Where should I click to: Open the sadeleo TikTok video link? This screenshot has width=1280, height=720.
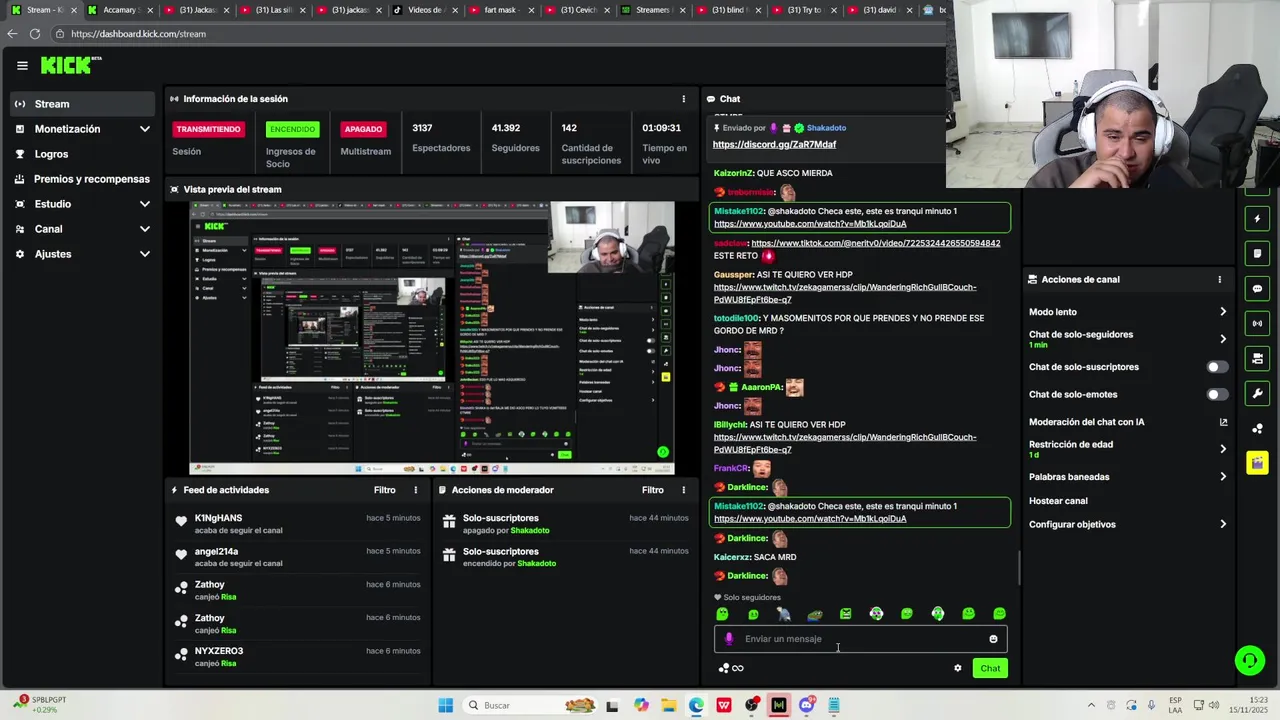pos(875,243)
